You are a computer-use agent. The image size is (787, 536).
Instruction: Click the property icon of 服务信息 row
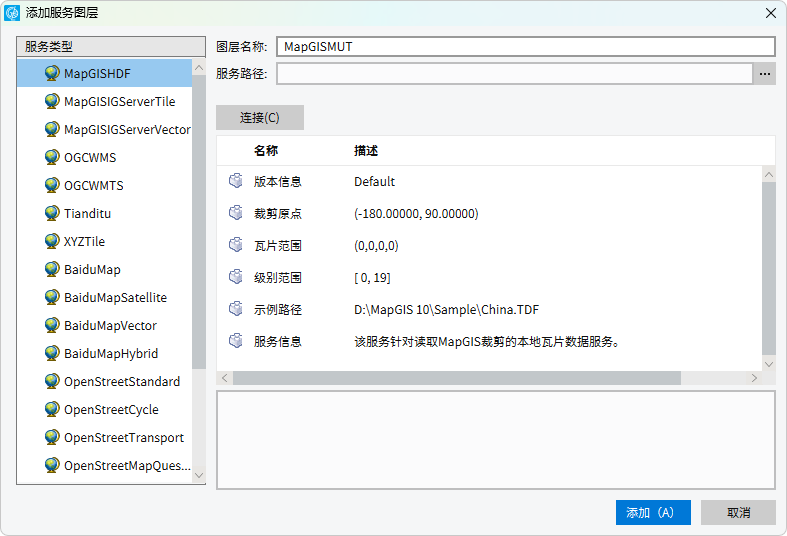(236, 341)
